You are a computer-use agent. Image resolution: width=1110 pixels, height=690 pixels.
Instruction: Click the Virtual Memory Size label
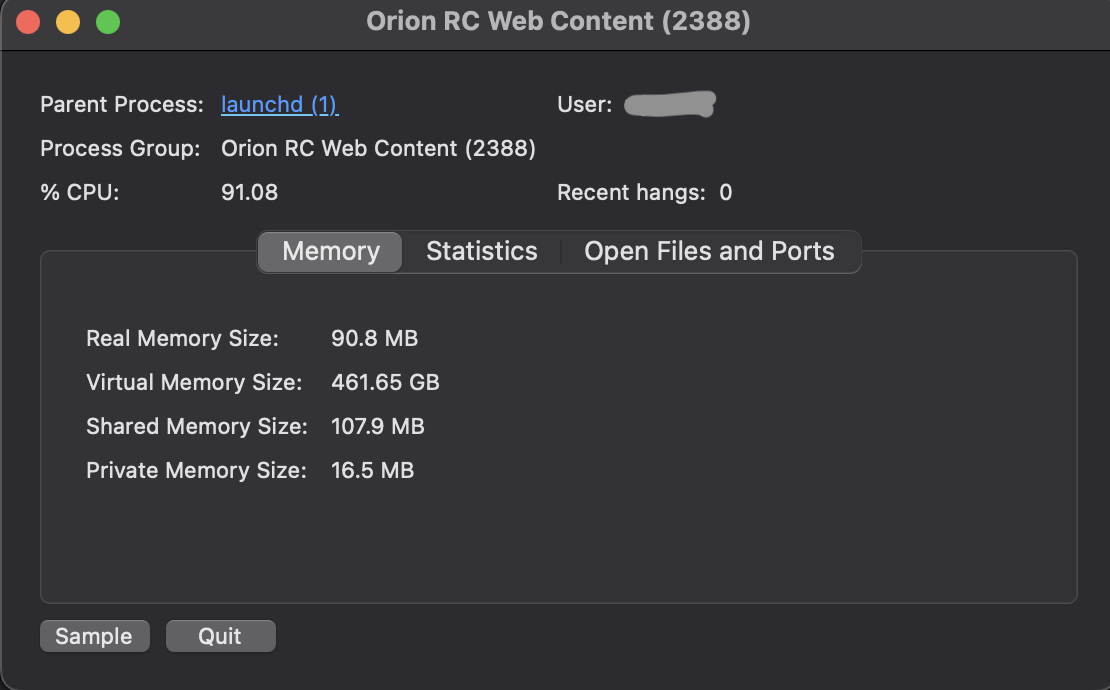[193, 383]
